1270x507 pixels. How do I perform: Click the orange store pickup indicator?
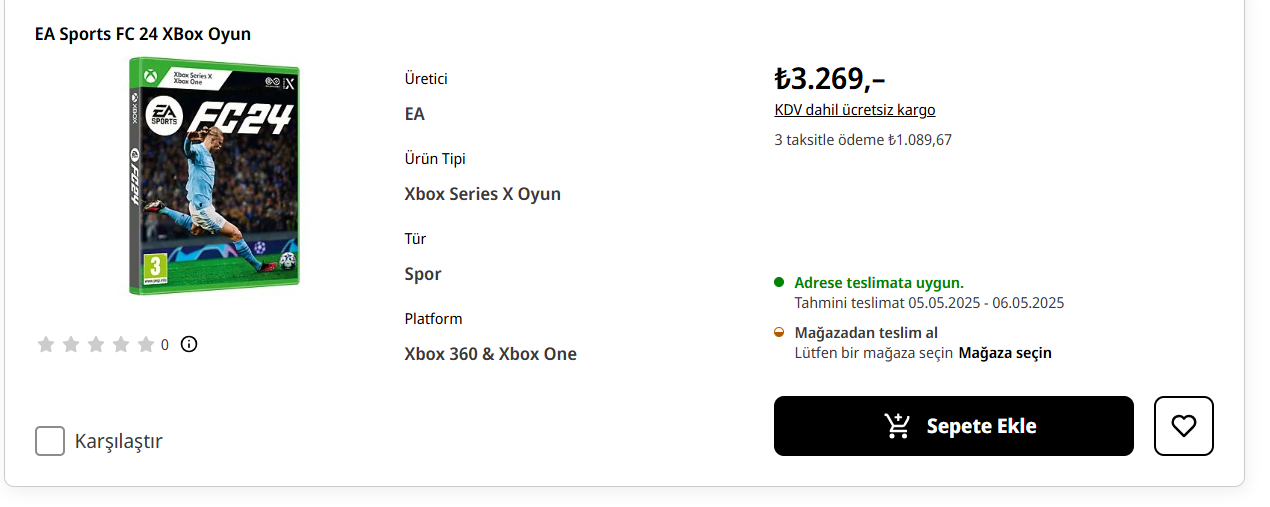779,333
